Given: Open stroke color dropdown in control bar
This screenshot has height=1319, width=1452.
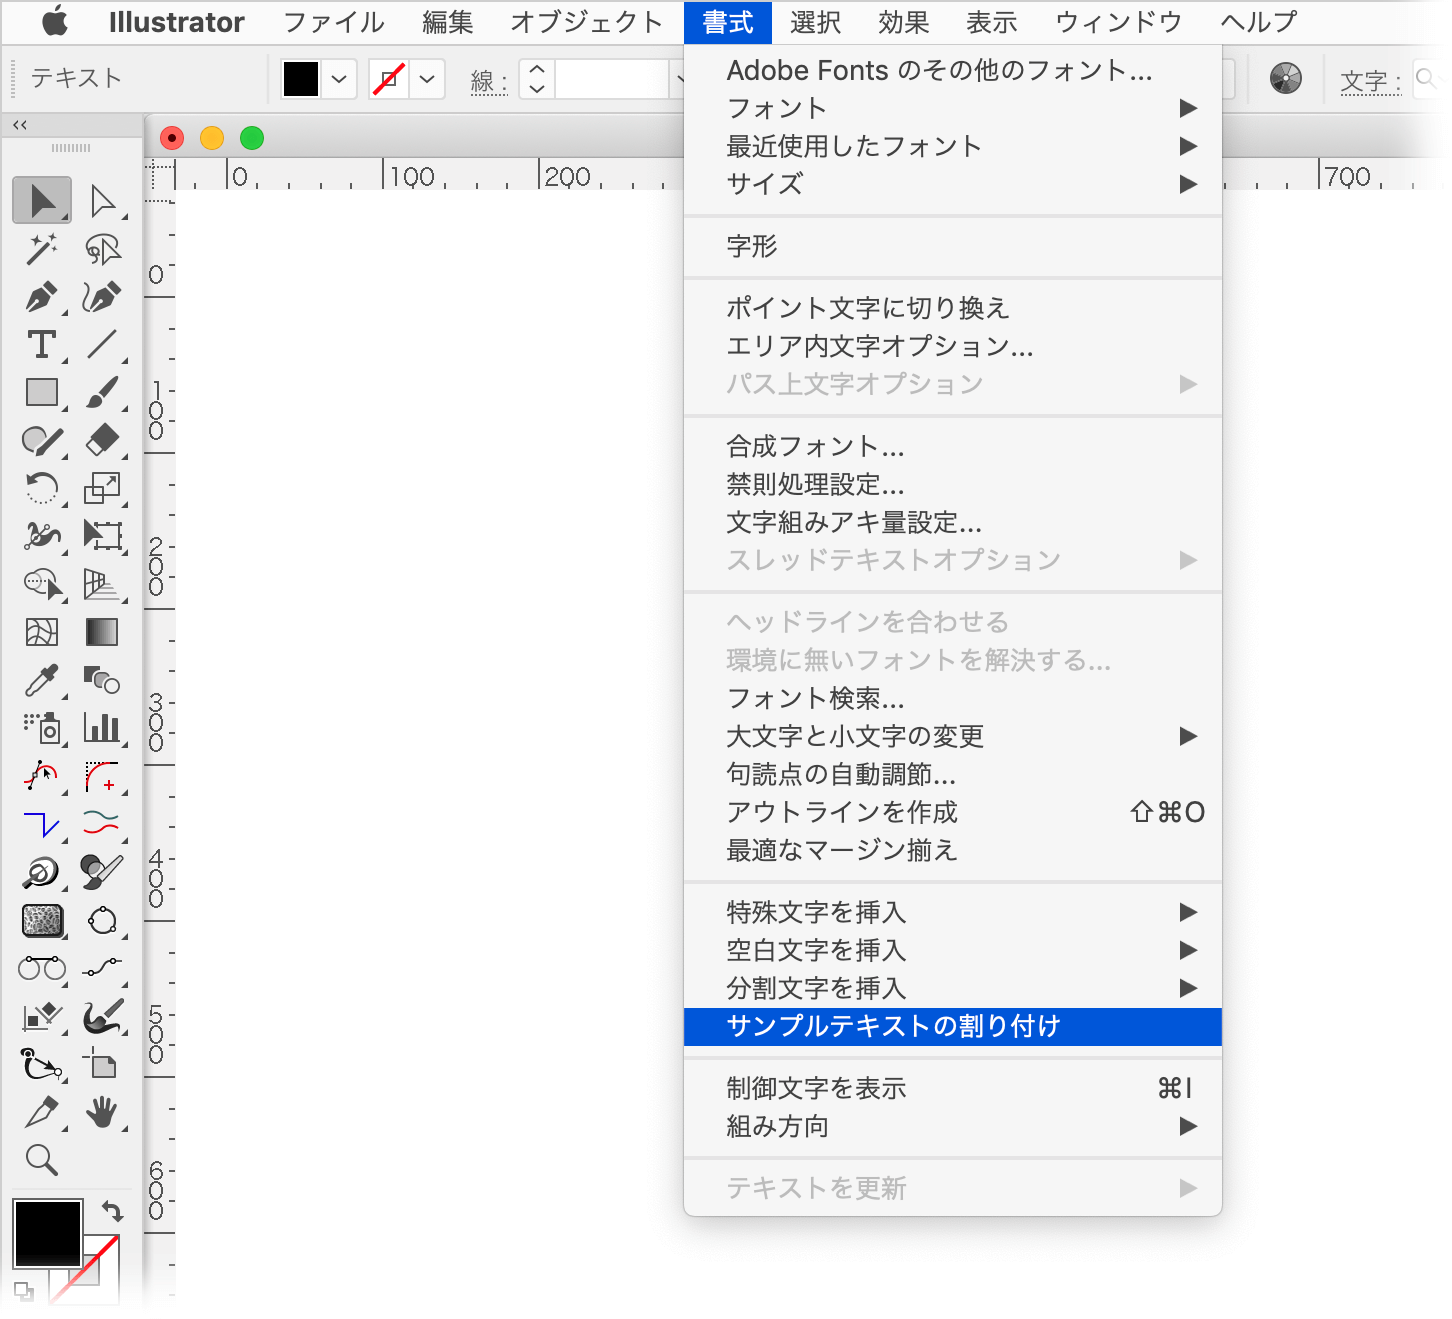Looking at the screenshot, I should 427,79.
